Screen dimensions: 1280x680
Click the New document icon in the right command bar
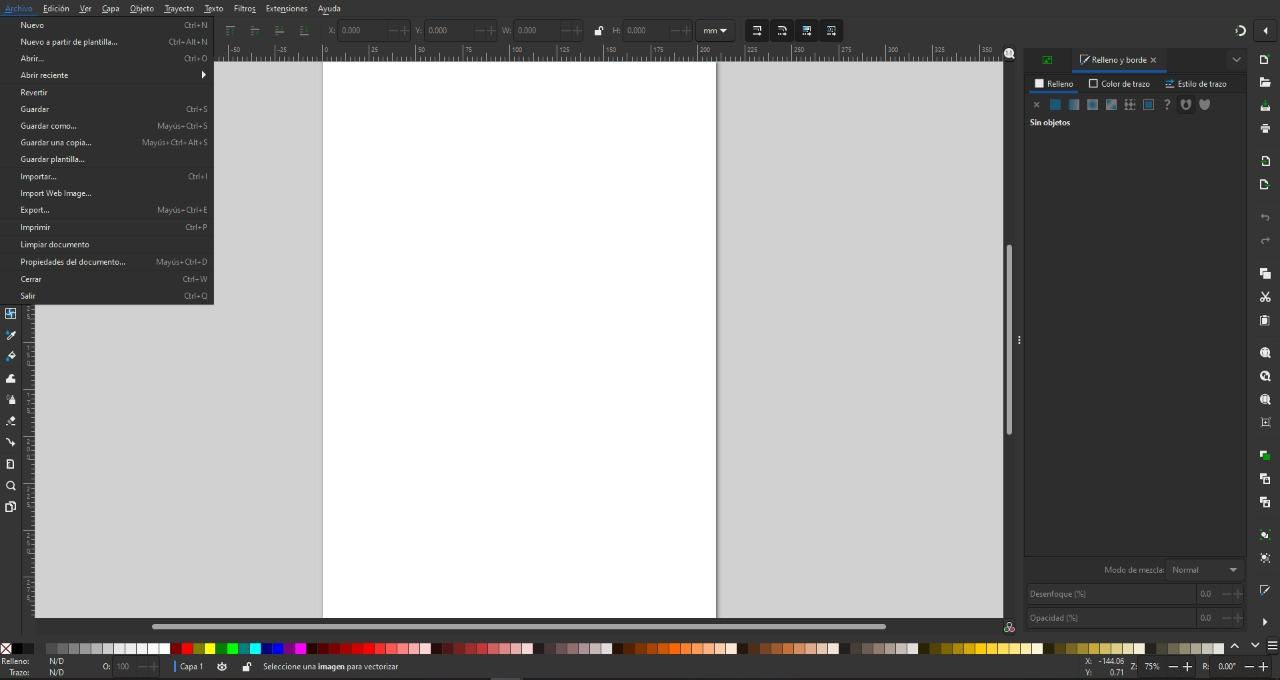point(1265,59)
